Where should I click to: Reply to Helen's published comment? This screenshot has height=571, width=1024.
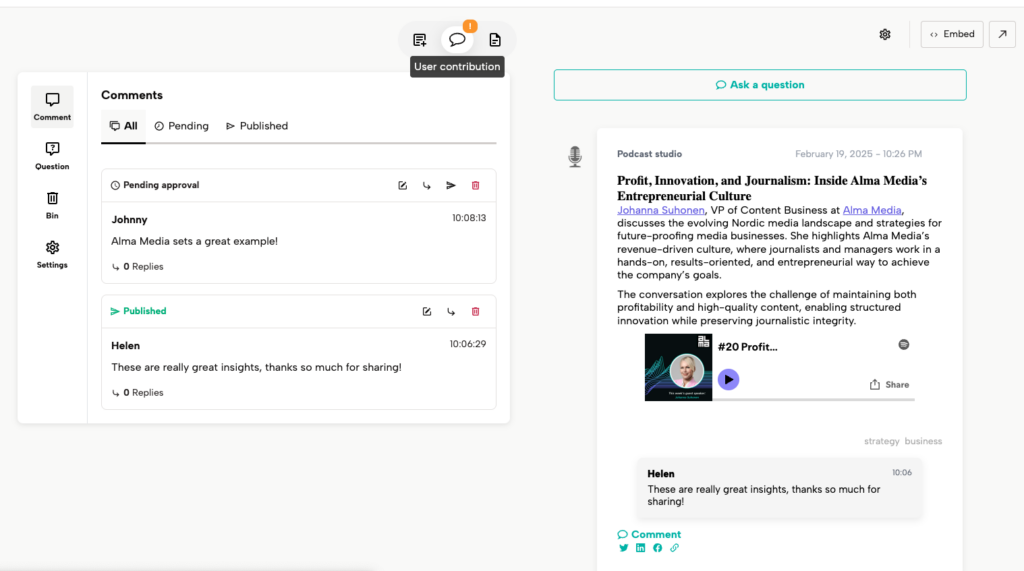(x=451, y=312)
